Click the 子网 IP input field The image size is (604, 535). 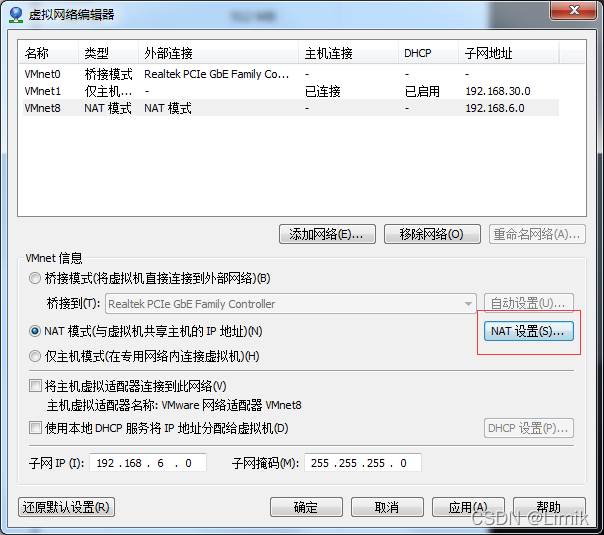coord(148,463)
